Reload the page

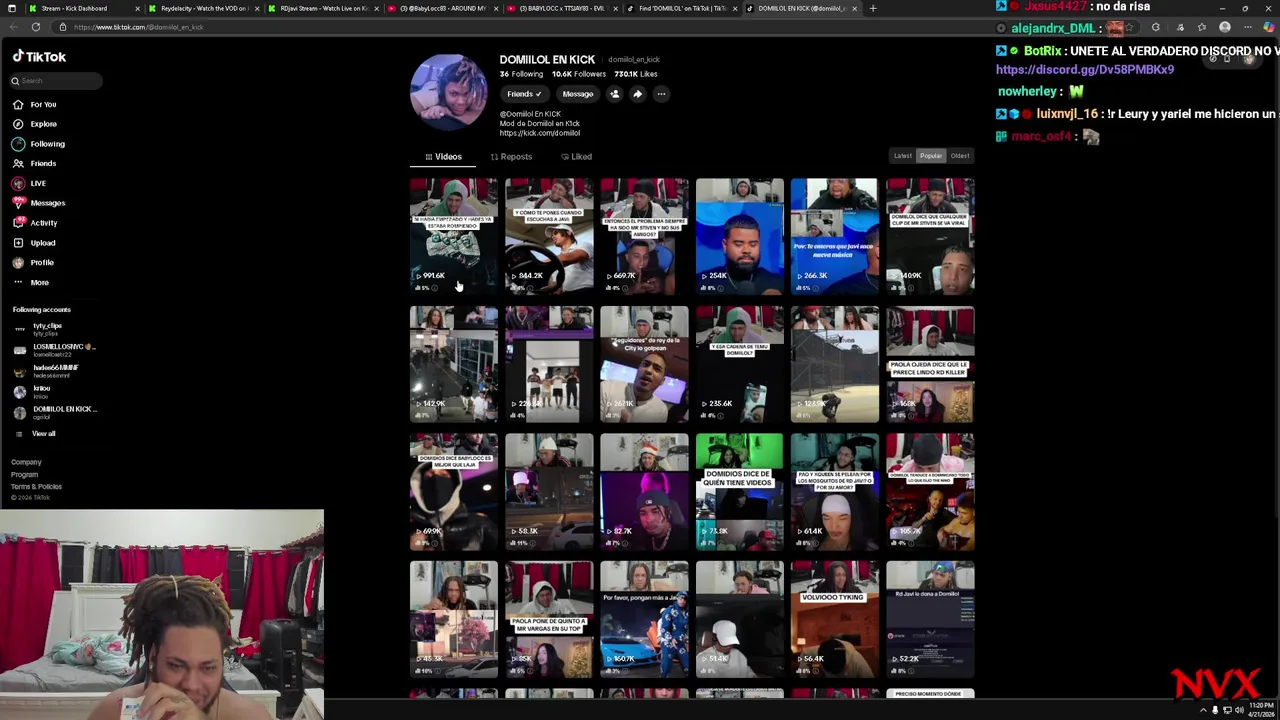coord(36,27)
